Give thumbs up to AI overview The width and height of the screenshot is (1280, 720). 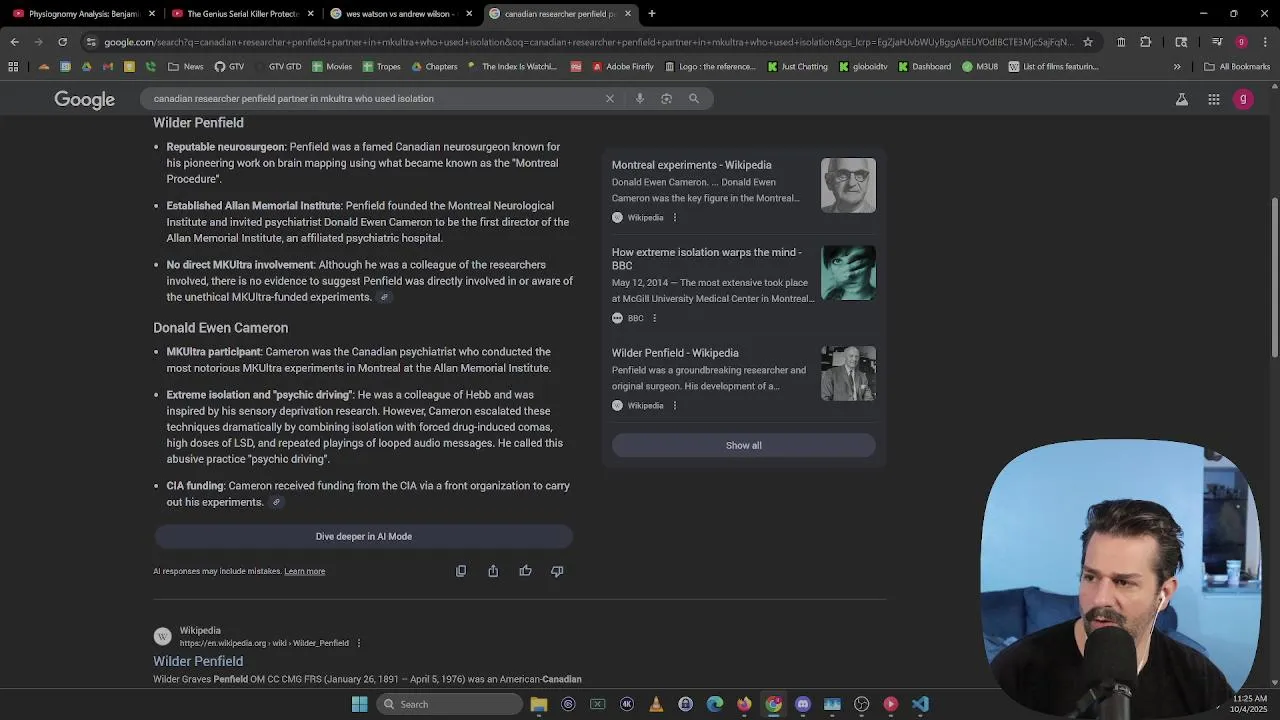tap(525, 571)
